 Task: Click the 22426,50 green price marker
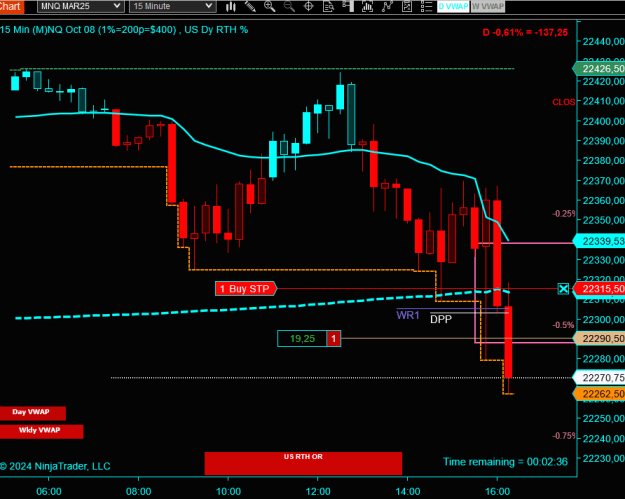click(599, 69)
